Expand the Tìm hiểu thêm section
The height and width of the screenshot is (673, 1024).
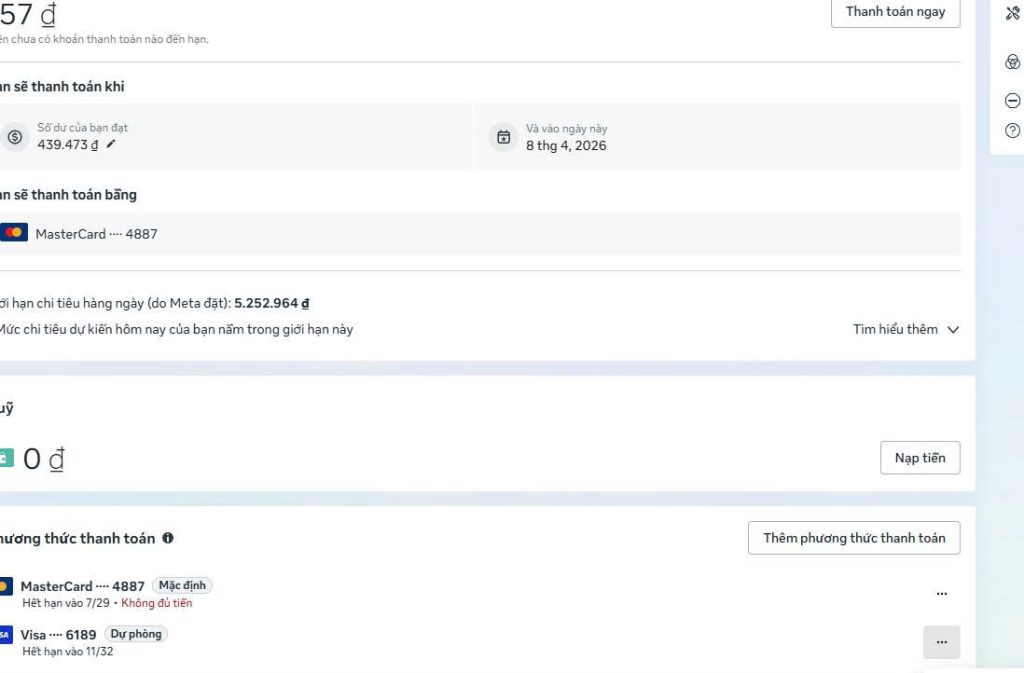[905, 329]
